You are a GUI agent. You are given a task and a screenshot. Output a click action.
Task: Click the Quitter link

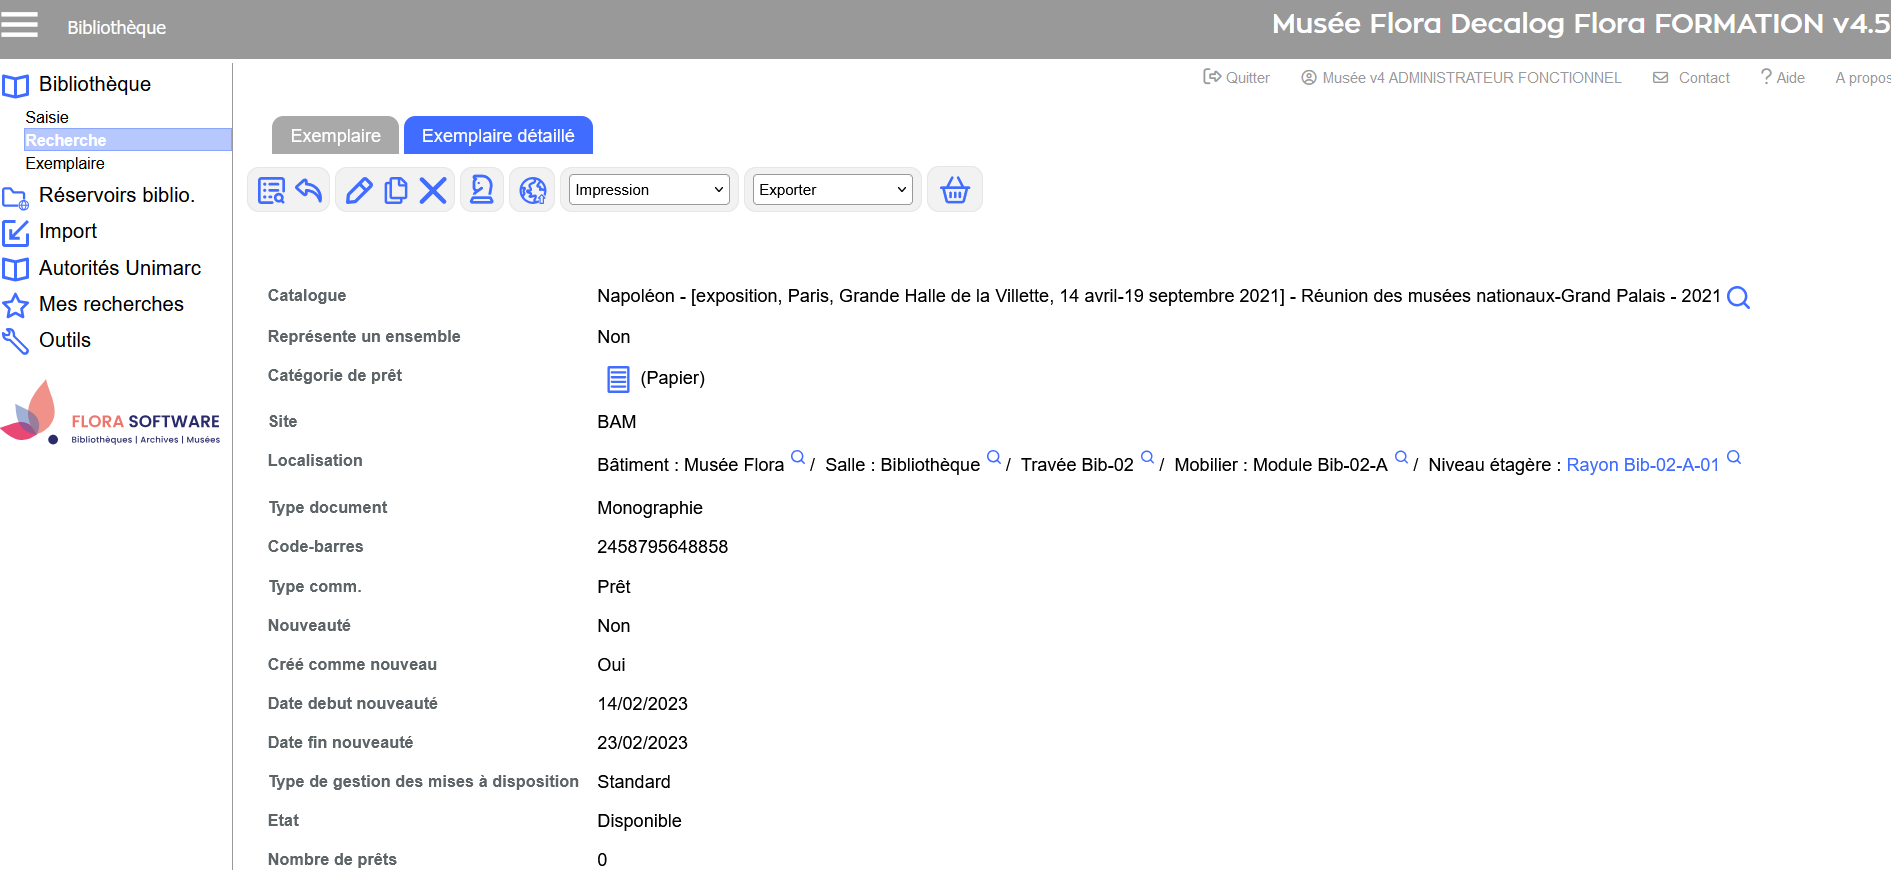point(1237,78)
